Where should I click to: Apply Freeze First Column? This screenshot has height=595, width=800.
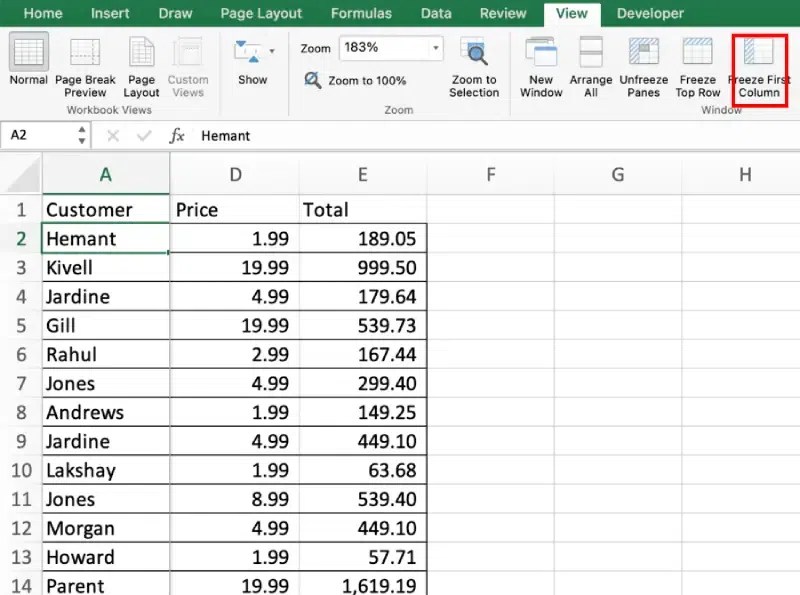tap(759, 65)
